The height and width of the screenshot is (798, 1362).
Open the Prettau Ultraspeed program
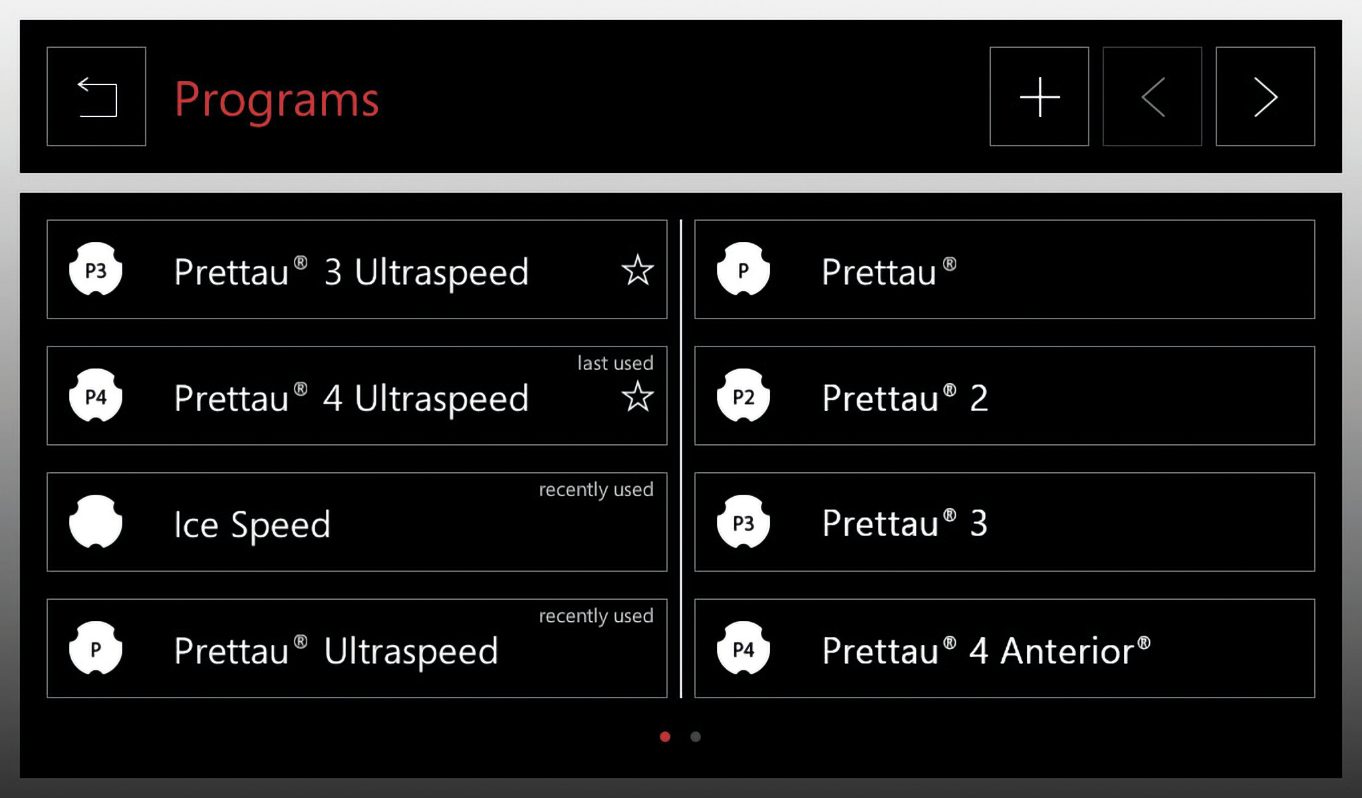point(336,651)
